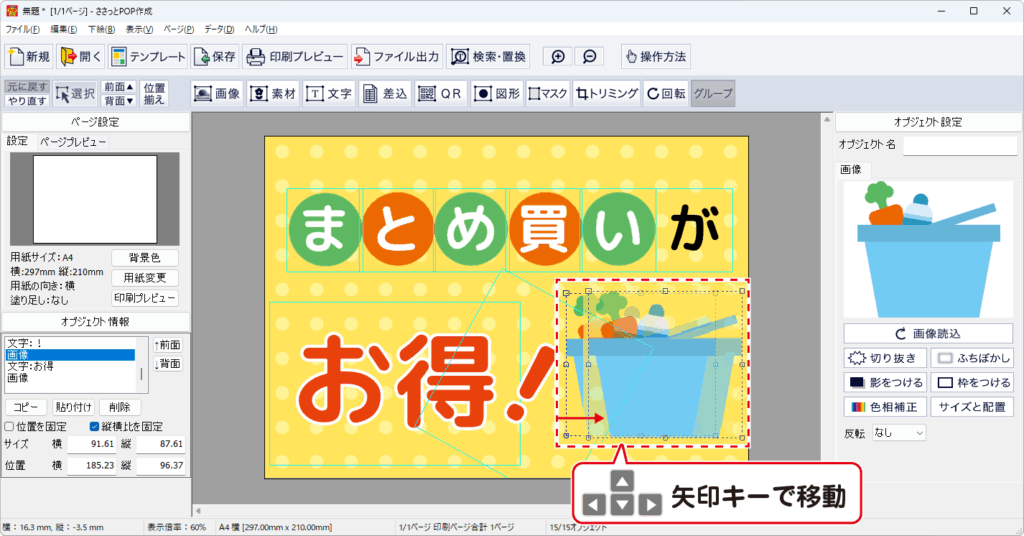1024x536 pixels.
Task: Switch to the ページプレビュー tab
Action: [x=72, y=142]
